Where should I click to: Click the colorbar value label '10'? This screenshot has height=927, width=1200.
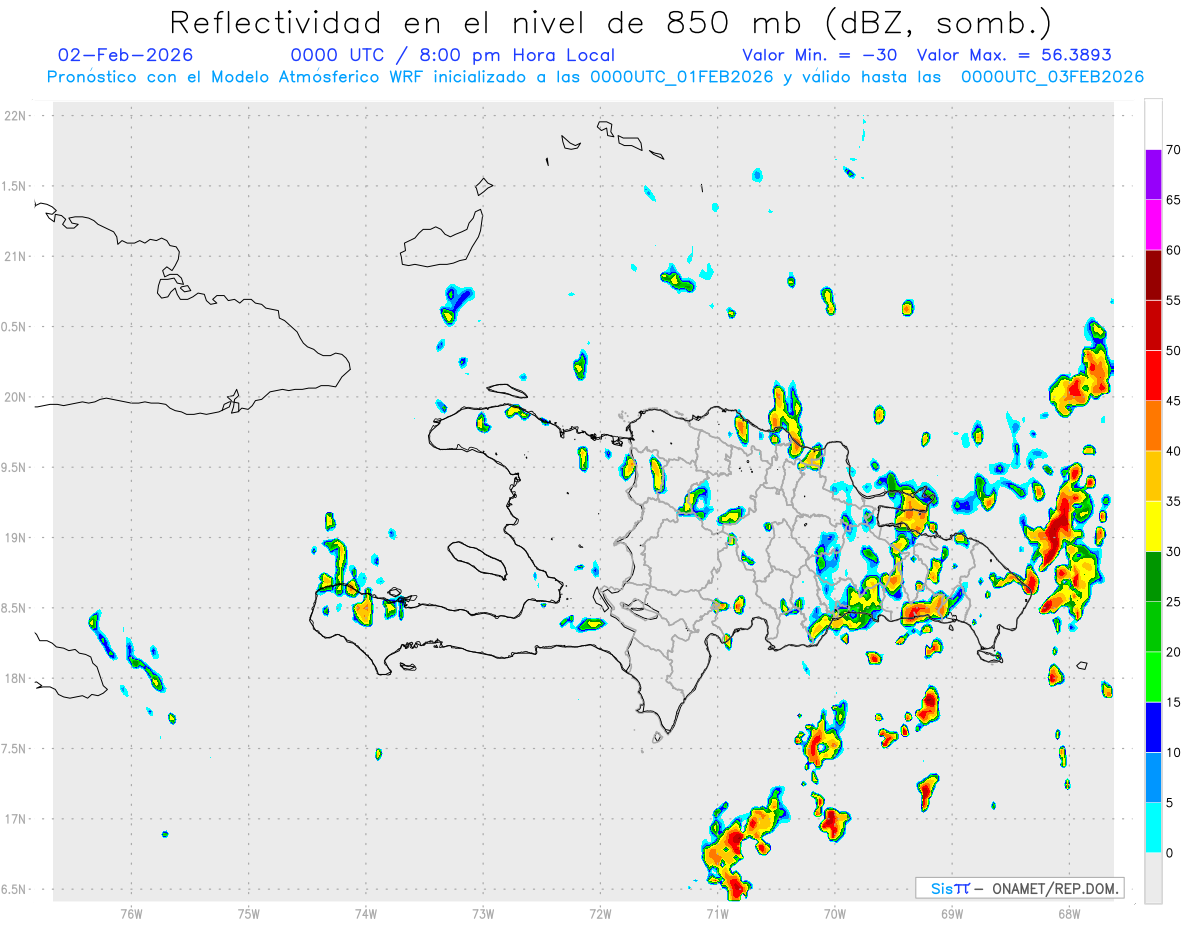(x=1174, y=753)
